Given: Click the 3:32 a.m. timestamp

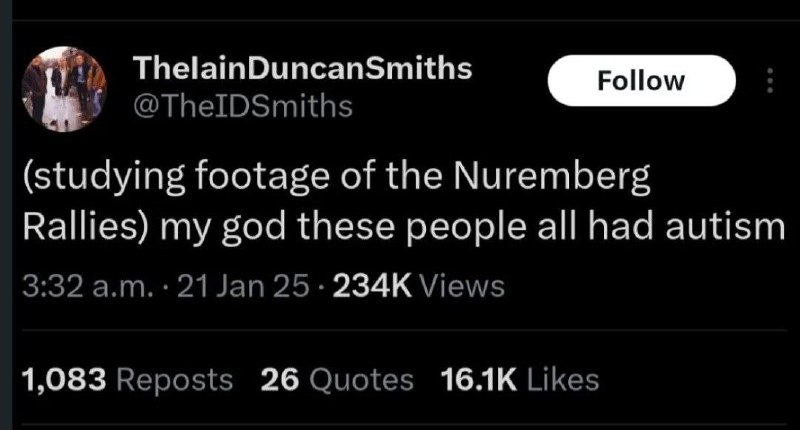Looking at the screenshot, I should point(87,286).
